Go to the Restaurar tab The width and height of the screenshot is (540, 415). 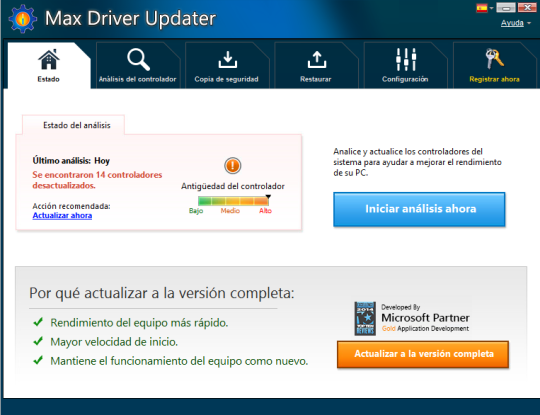tap(316, 65)
